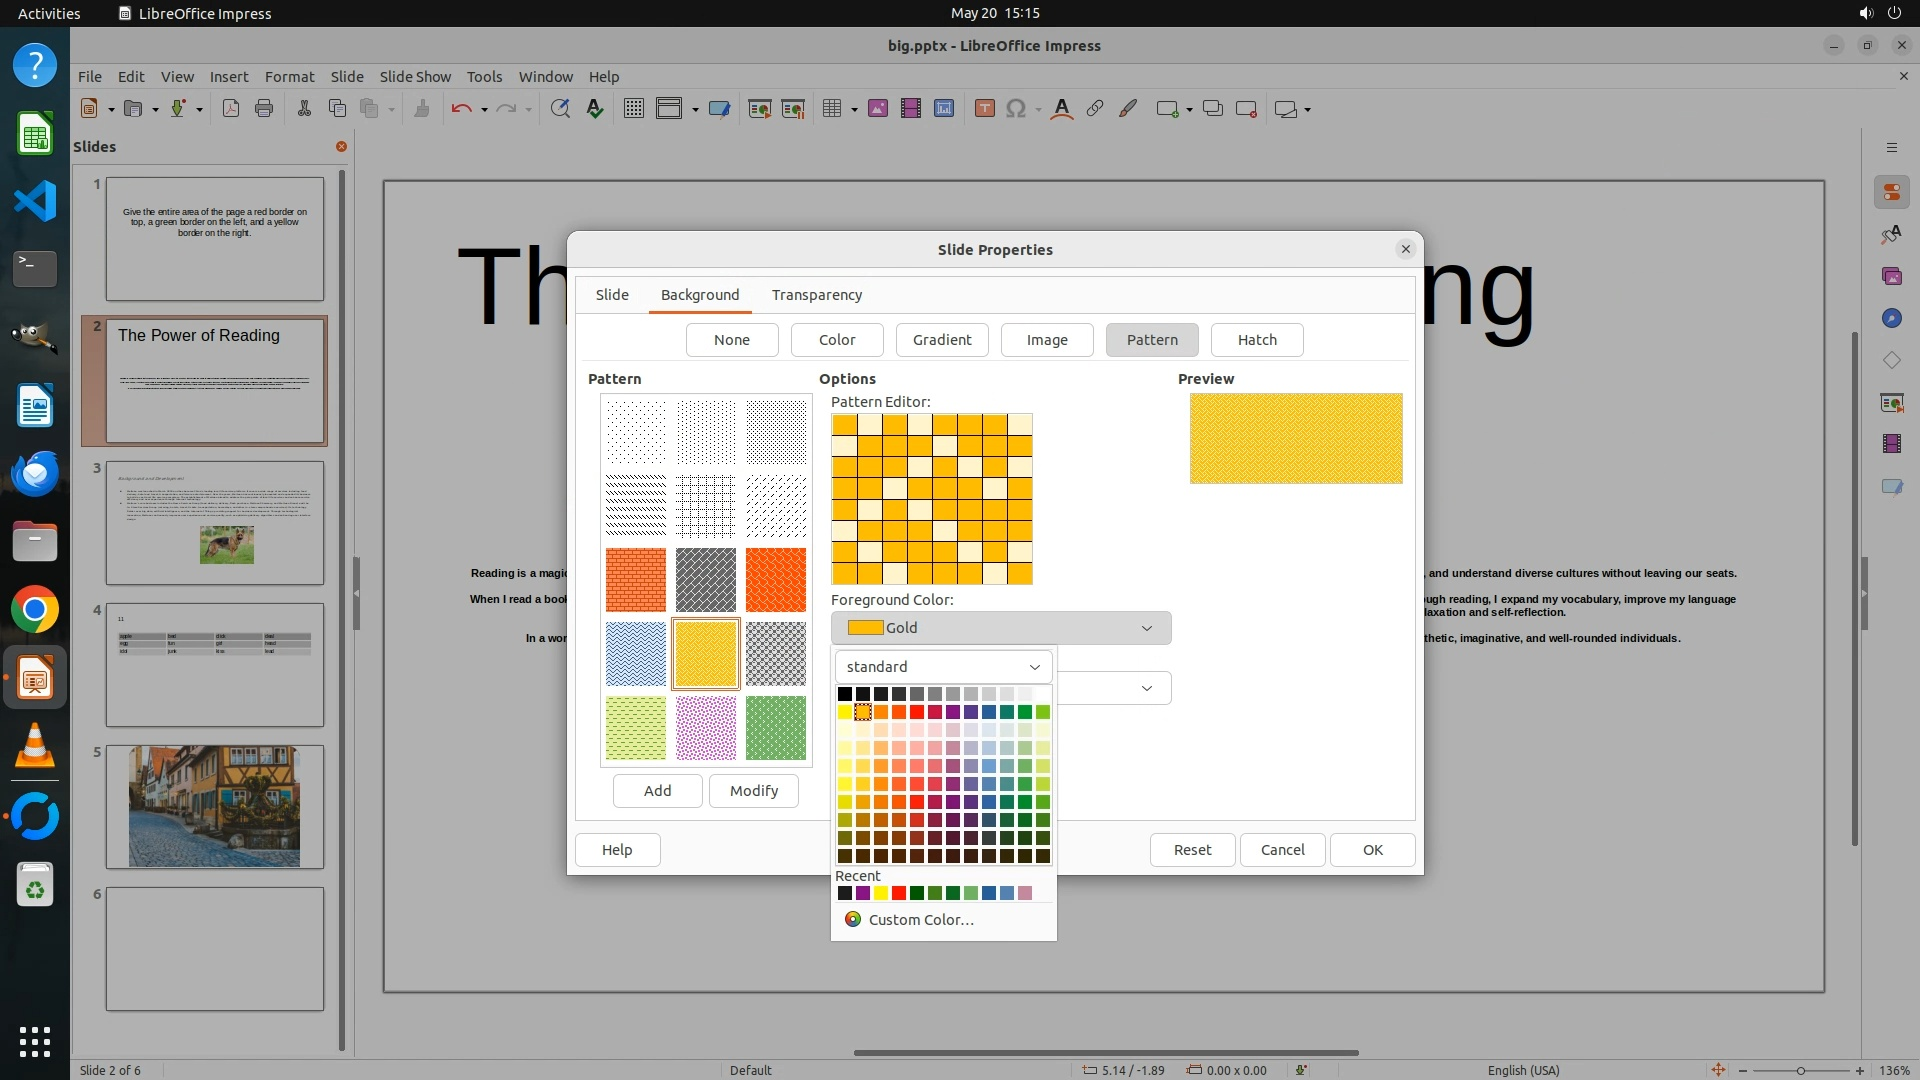The height and width of the screenshot is (1080, 1920).
Task: Open the standard palette dropdown
Action: coord(943,667)
